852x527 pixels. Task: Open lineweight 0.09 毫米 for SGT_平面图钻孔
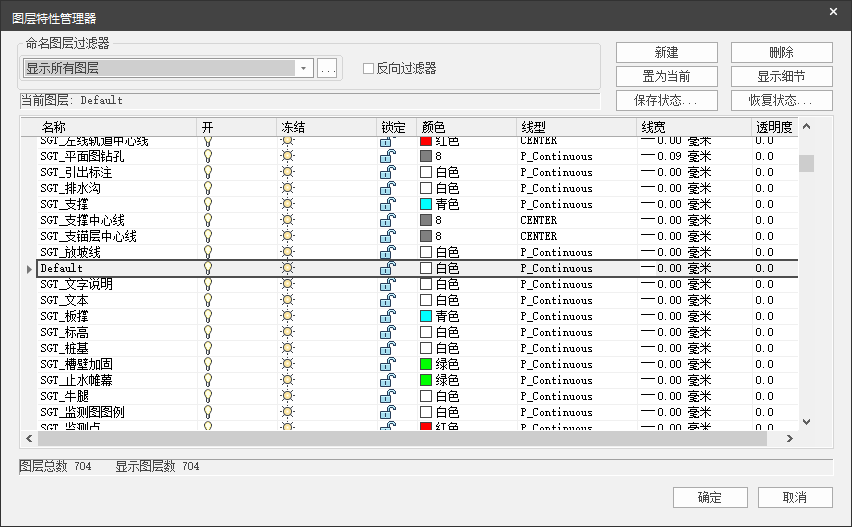675,156
